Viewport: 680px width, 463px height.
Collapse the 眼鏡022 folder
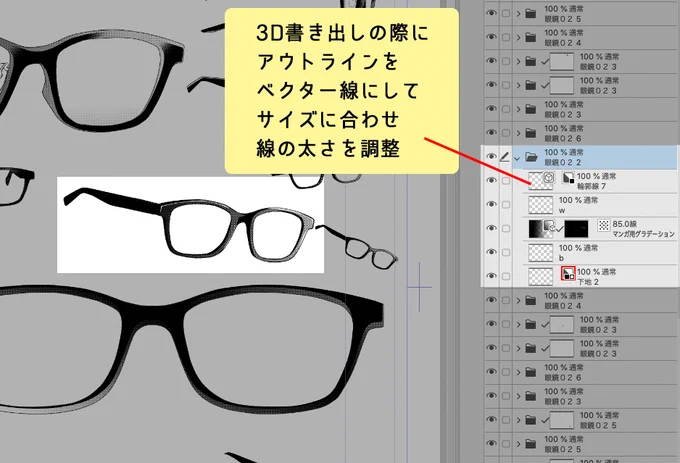[x=517, y=158]
